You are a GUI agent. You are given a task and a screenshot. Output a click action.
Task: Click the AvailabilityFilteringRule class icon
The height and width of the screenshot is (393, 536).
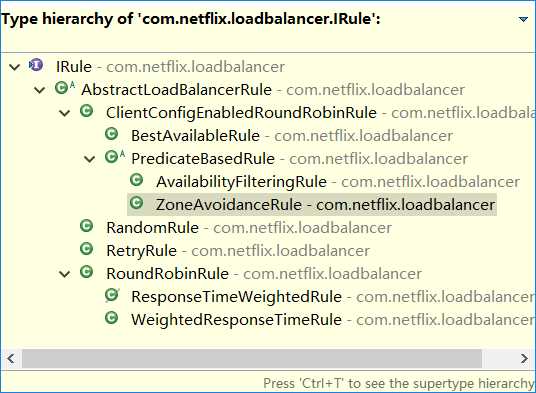[x=137, y=180]
